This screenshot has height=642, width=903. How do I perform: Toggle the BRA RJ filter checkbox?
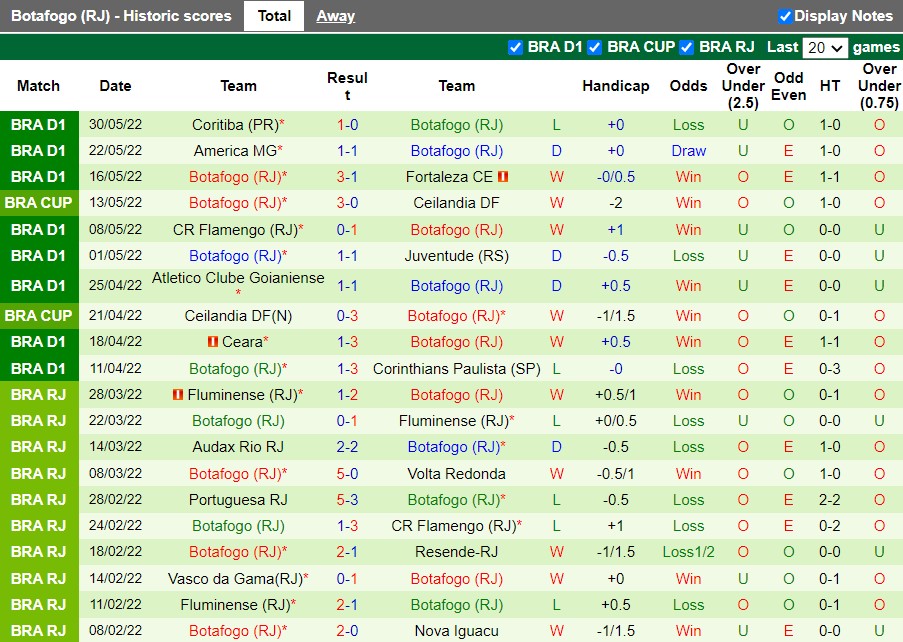coord(687,47)
